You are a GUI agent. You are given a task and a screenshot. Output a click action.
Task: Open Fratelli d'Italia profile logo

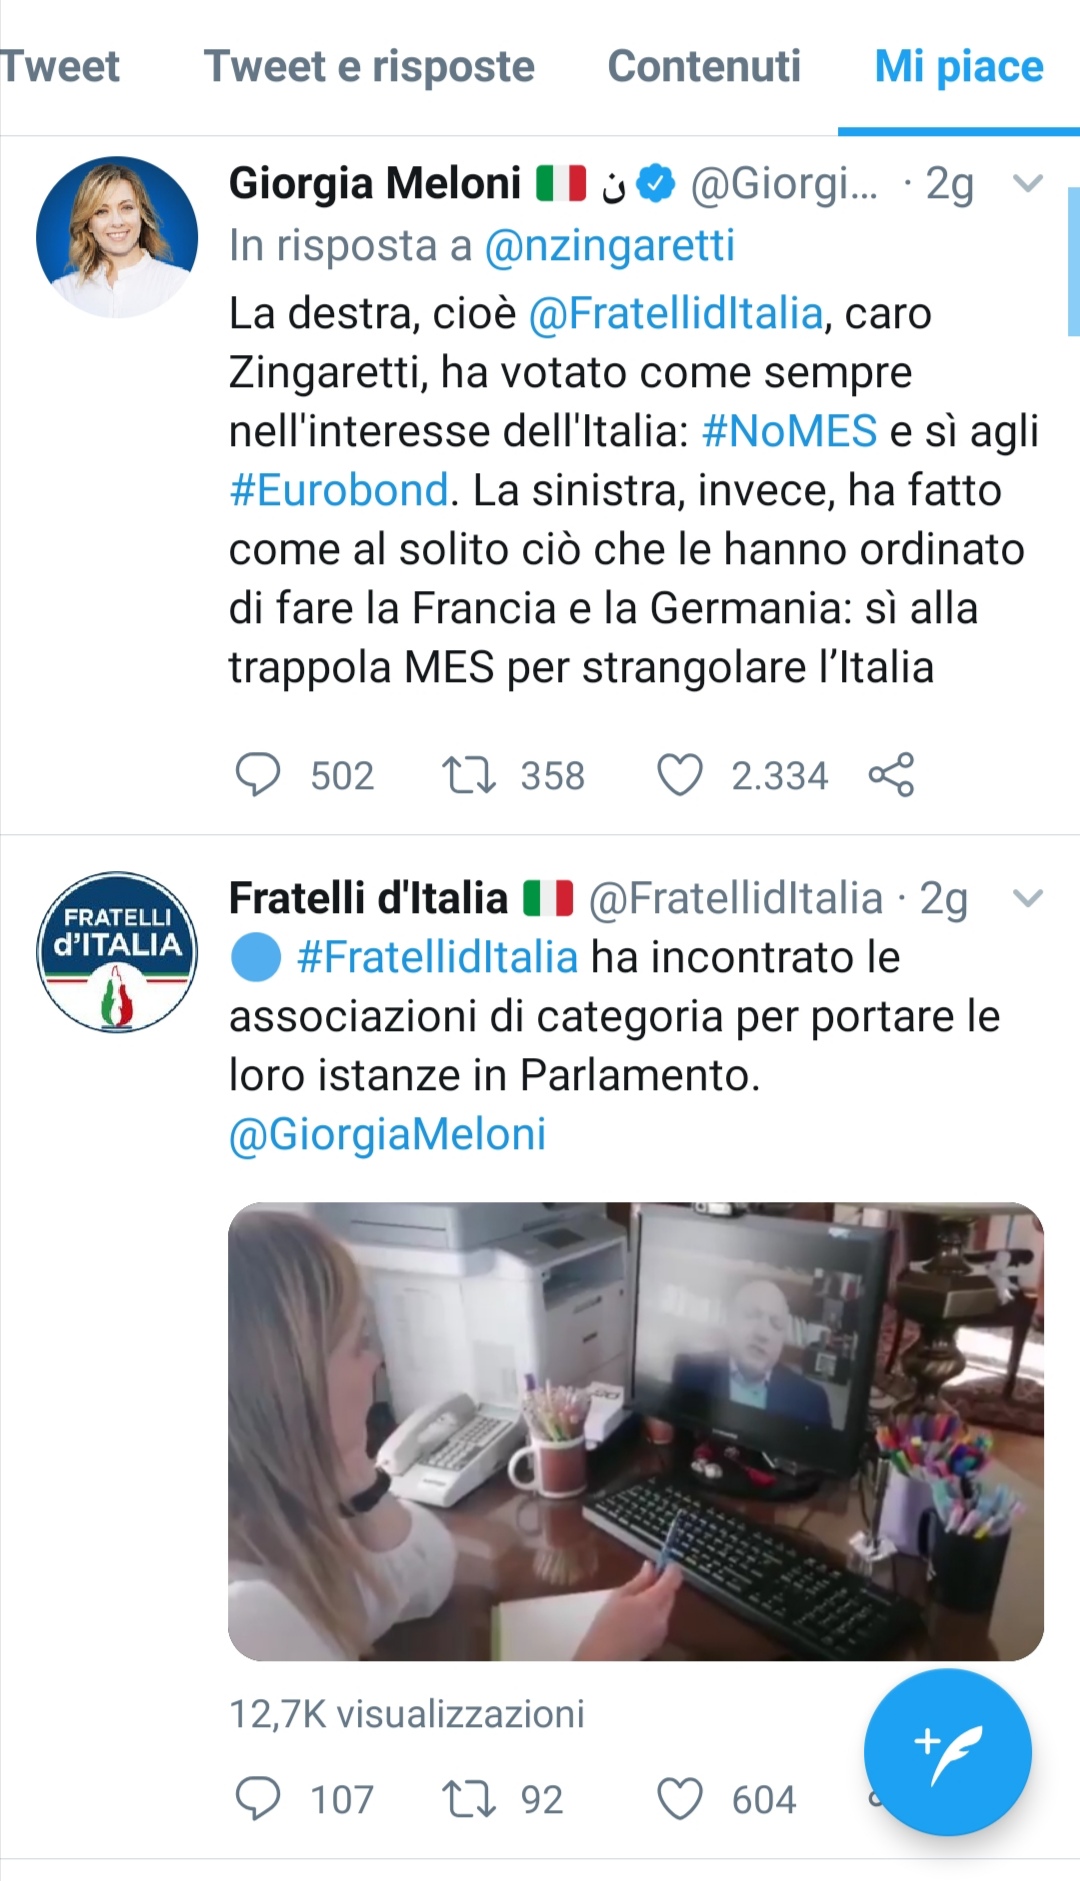[x=117, y=952]
